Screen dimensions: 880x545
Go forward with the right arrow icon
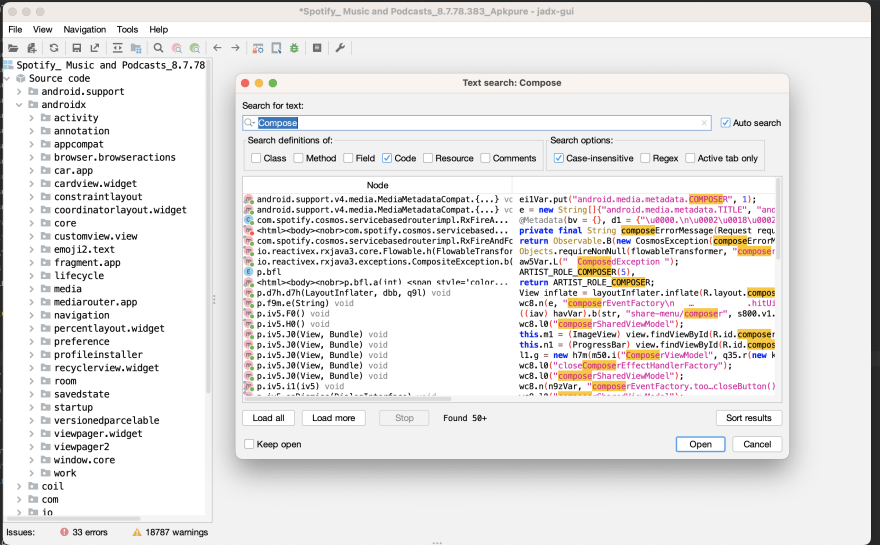pos(235,48)
